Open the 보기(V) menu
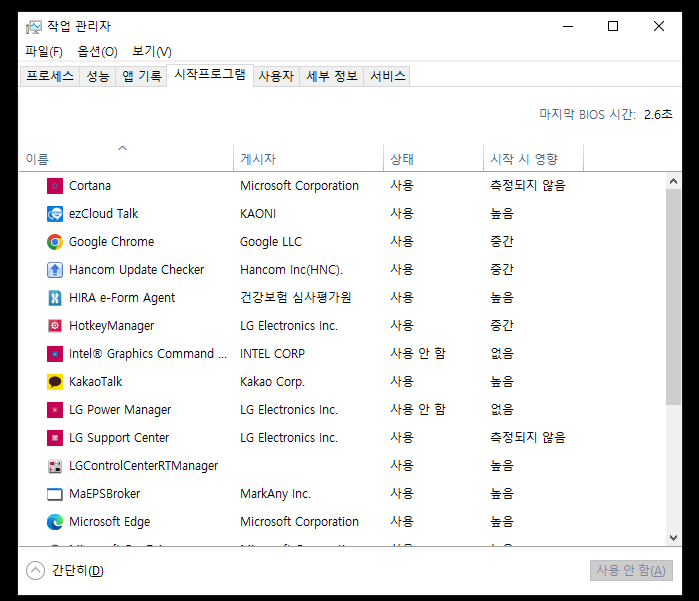Image resolution: width=699 pixels, height=601 pixels. coord(152,52)
